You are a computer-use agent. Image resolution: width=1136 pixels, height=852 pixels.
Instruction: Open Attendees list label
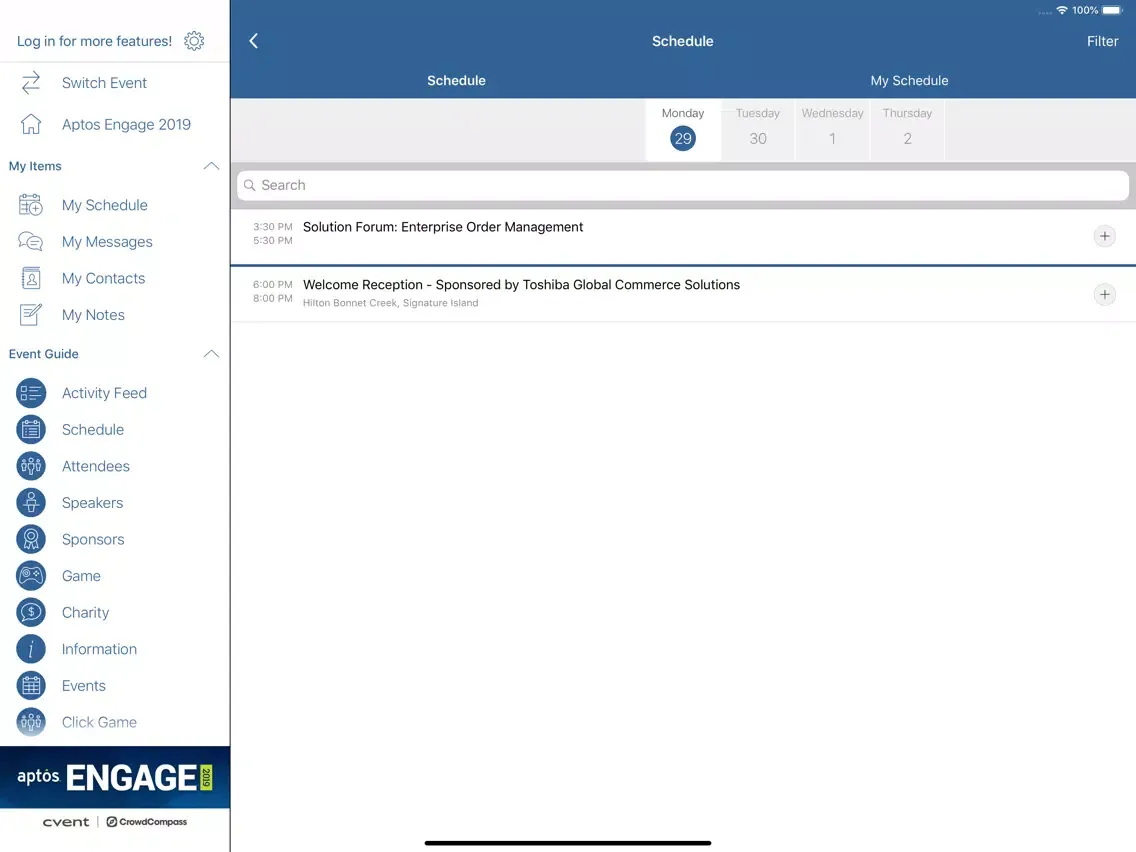(x=96, y=466)
